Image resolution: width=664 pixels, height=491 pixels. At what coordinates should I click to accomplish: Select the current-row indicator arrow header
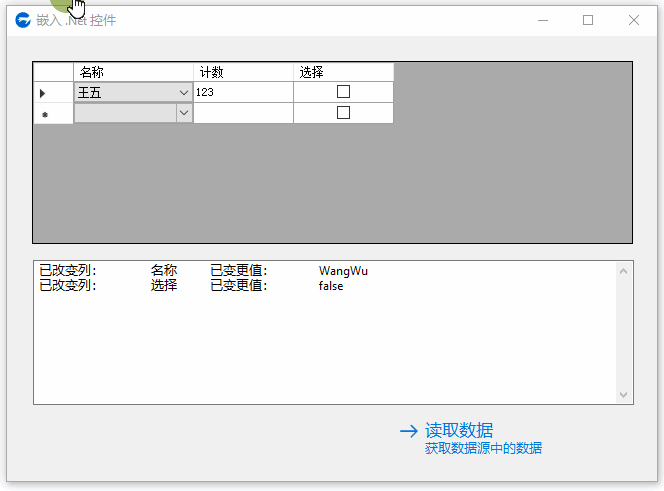tap(53, 92)
